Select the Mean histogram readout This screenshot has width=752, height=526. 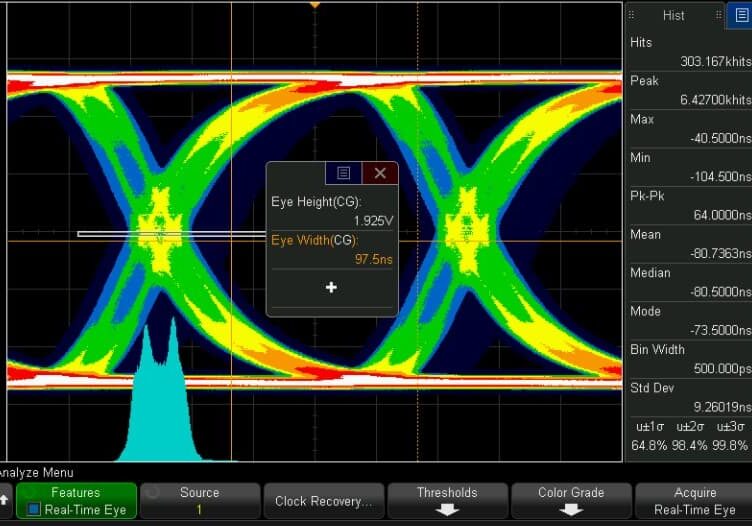pos(689,244)
